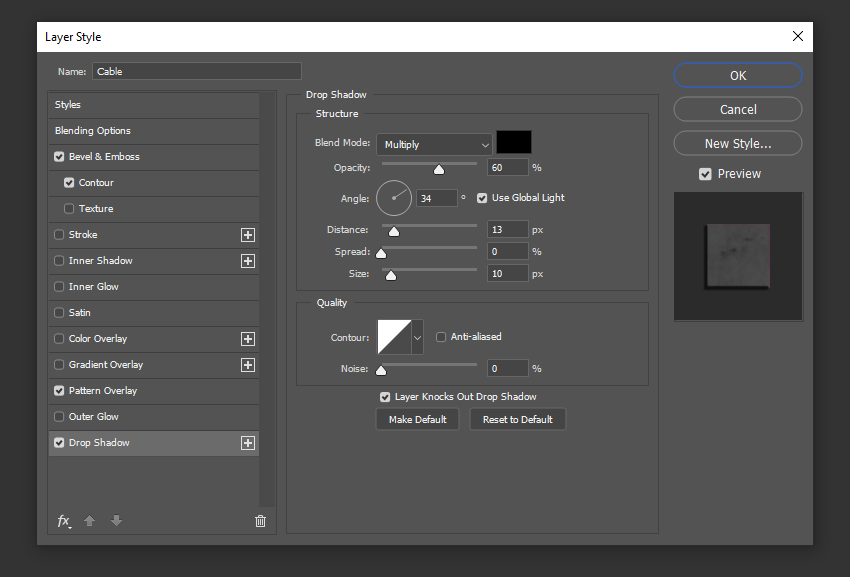Uncheck Bevel & Emboss effect
850x577 pixels.
59,157
